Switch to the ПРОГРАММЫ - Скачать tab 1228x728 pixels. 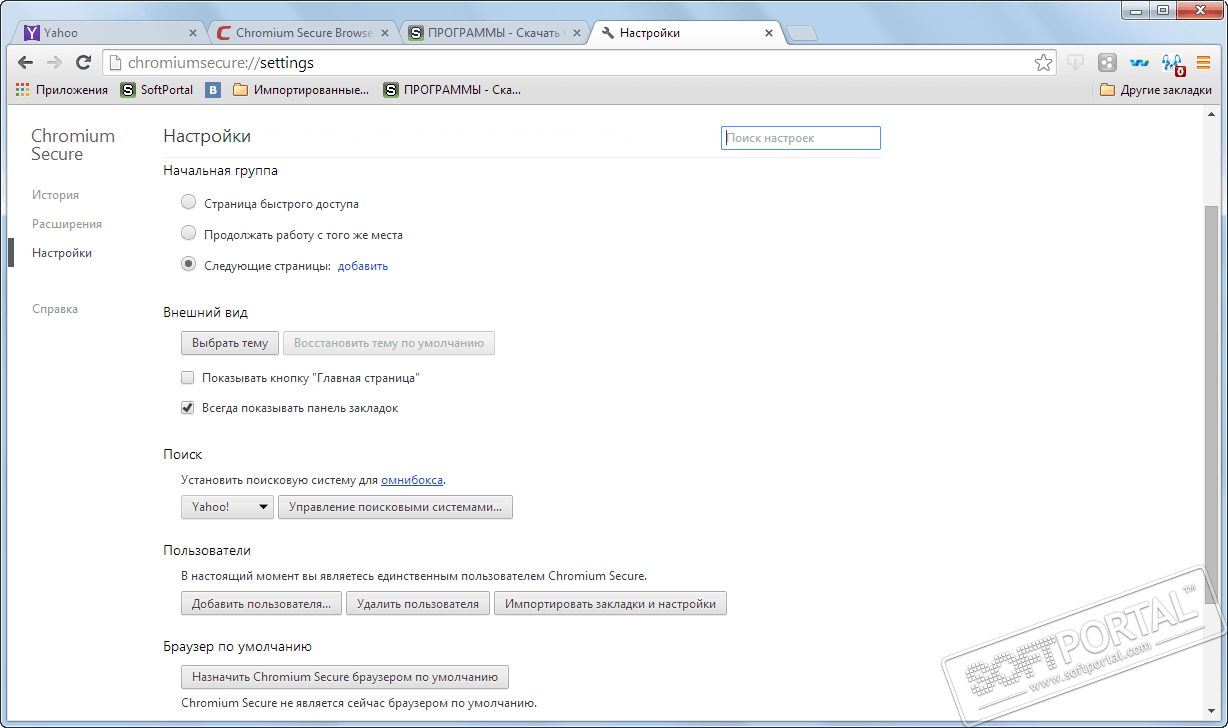(495, 33)
